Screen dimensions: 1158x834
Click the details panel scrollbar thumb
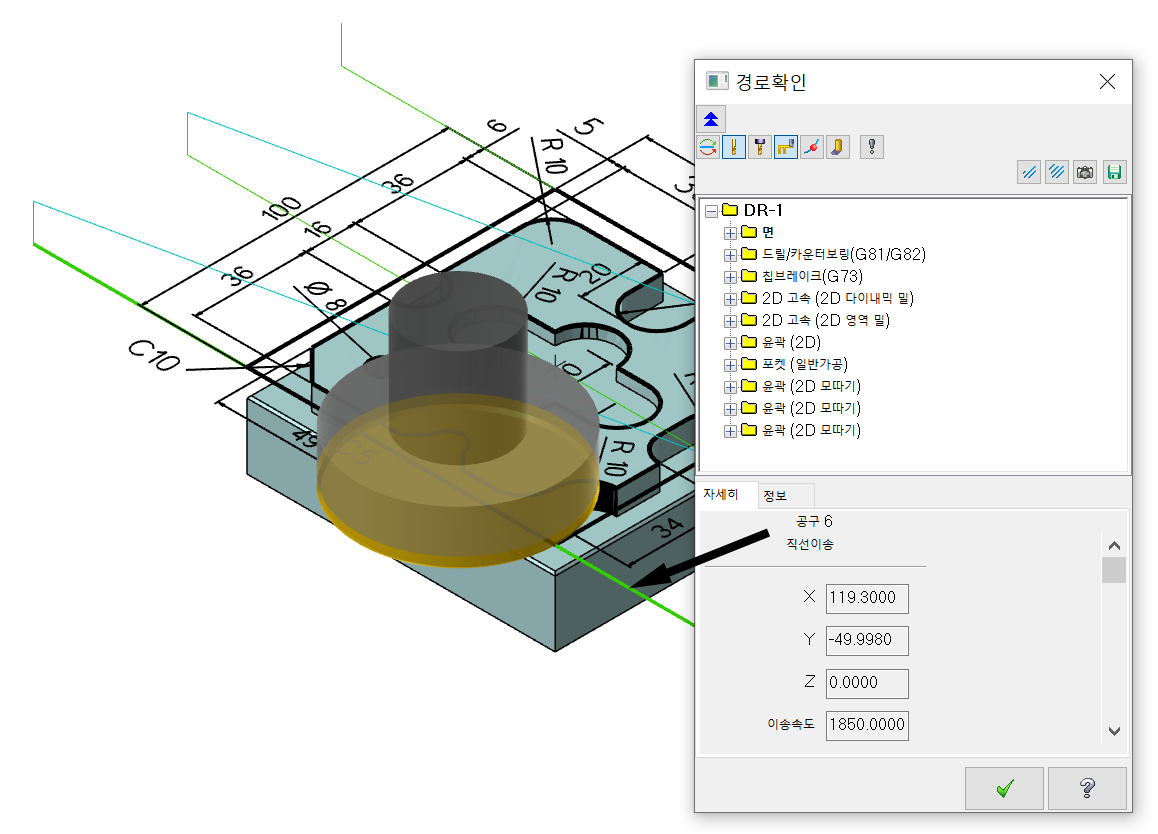click(1114, 570)
